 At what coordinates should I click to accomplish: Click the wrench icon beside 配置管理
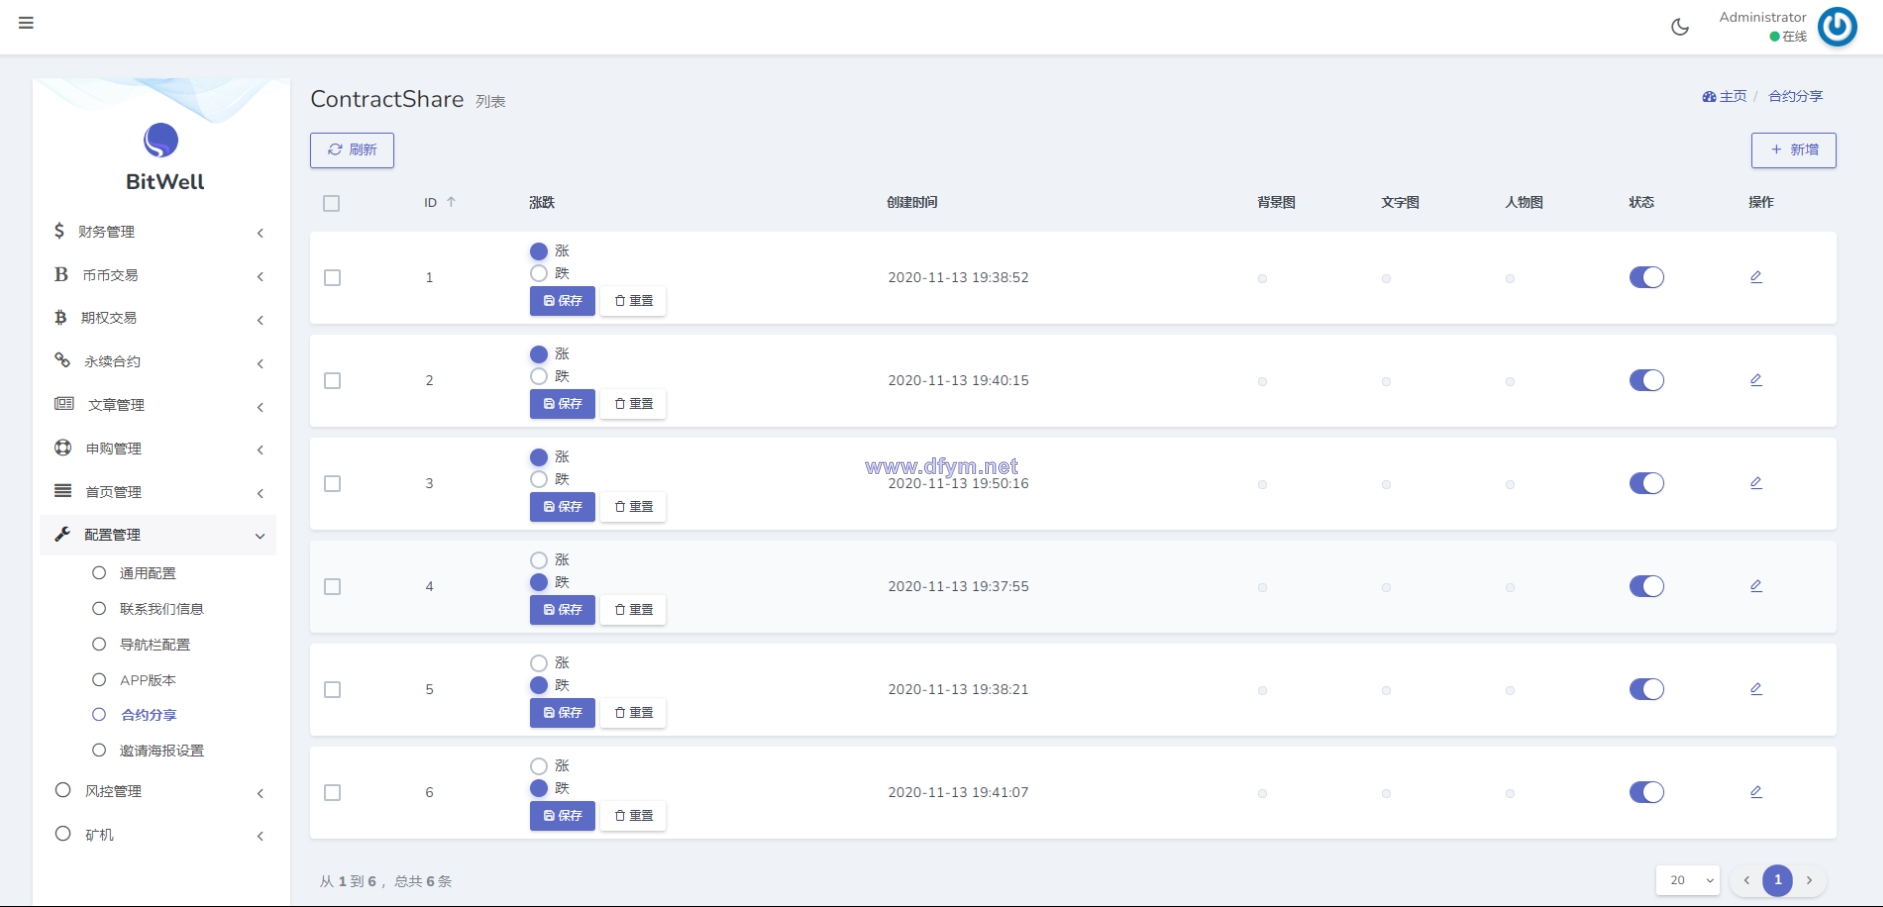tap(62, 534)
